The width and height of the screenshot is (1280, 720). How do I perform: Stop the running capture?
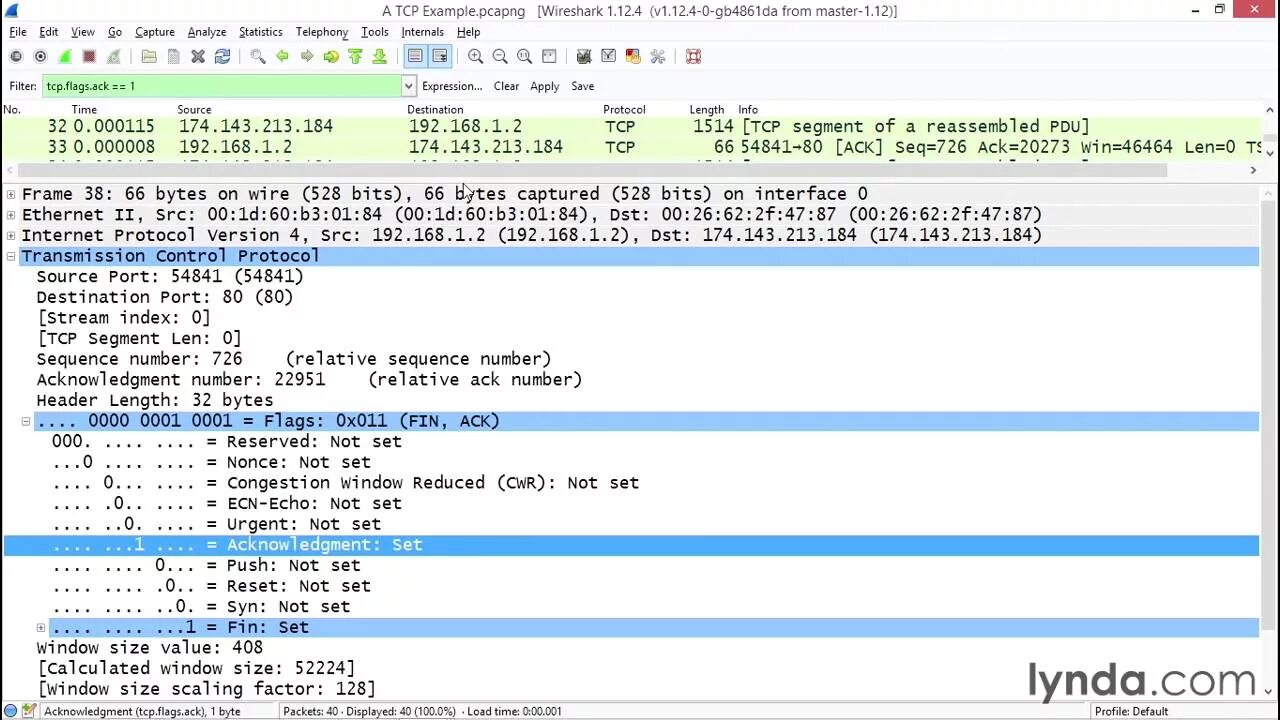(x=88, y=56)
